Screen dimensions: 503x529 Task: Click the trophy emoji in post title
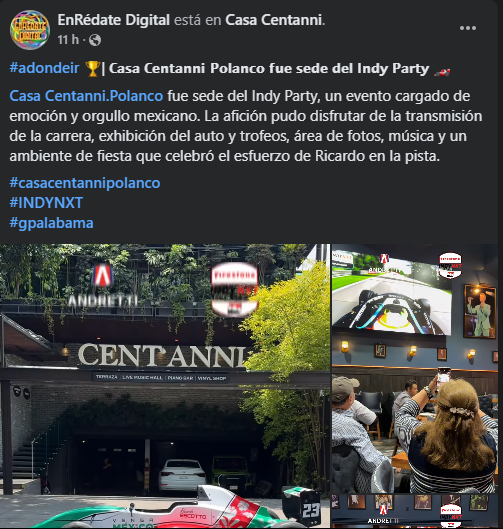click(92, 68)
